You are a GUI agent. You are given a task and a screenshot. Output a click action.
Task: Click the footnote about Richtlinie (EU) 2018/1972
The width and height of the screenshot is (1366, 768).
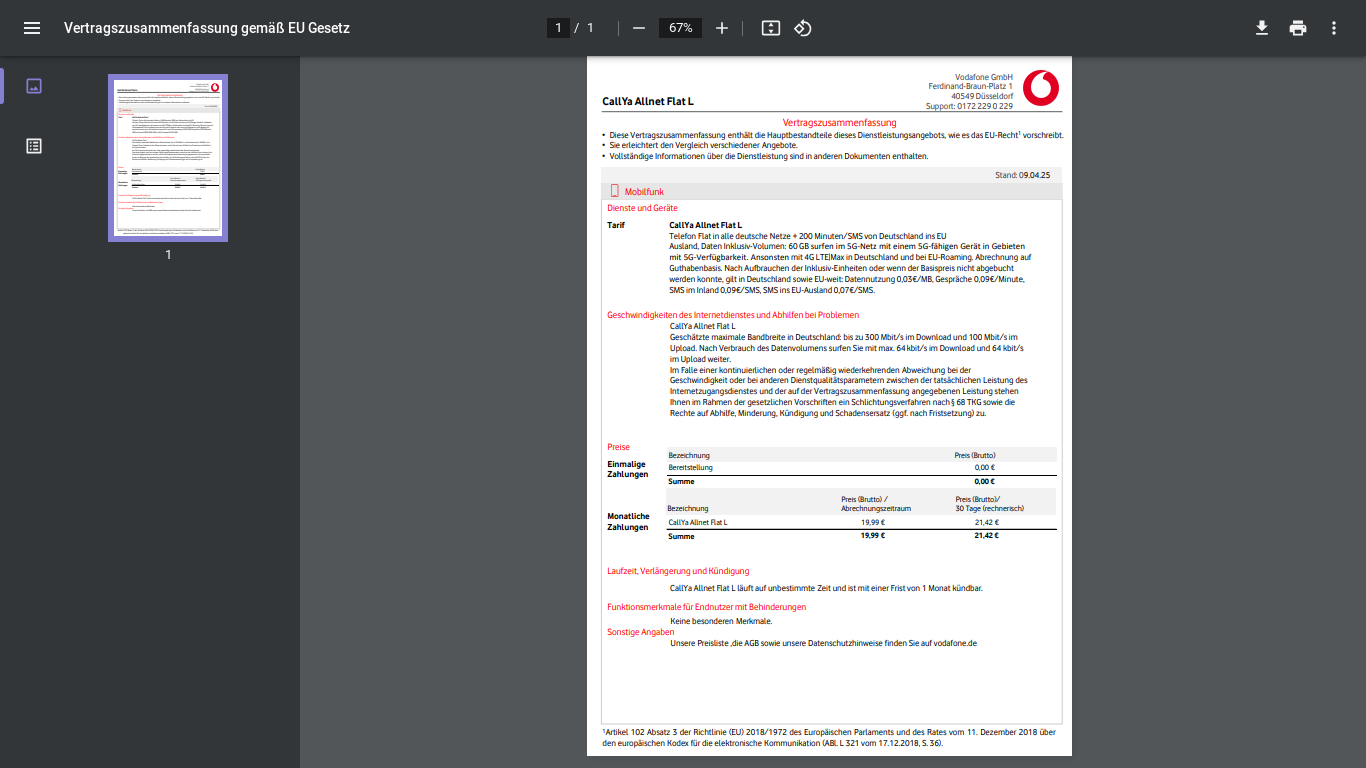828,737
